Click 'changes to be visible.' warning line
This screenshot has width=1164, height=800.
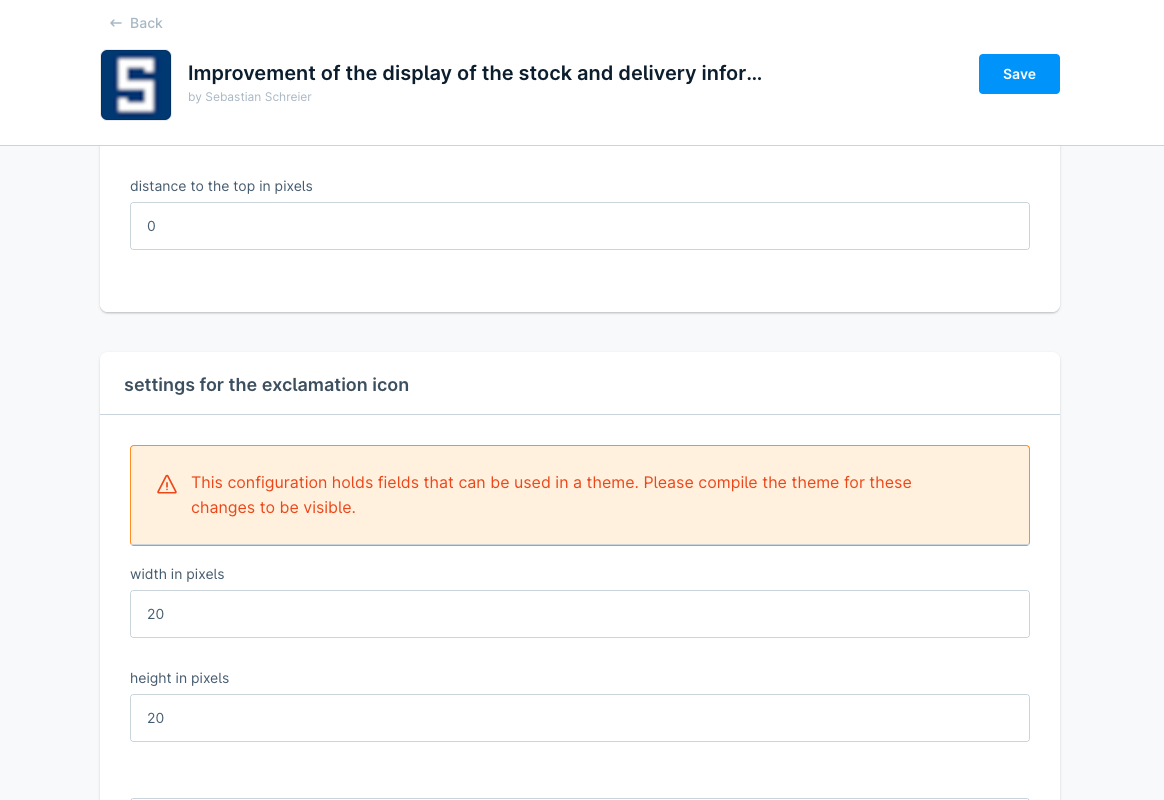click(273, 508)
